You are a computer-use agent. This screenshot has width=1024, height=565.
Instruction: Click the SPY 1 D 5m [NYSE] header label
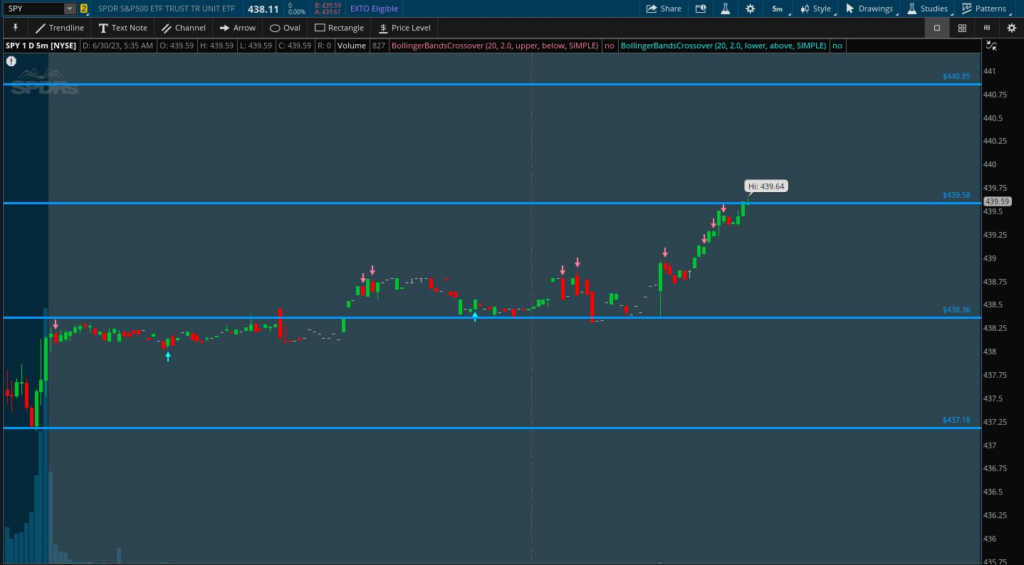pos(40,46)
